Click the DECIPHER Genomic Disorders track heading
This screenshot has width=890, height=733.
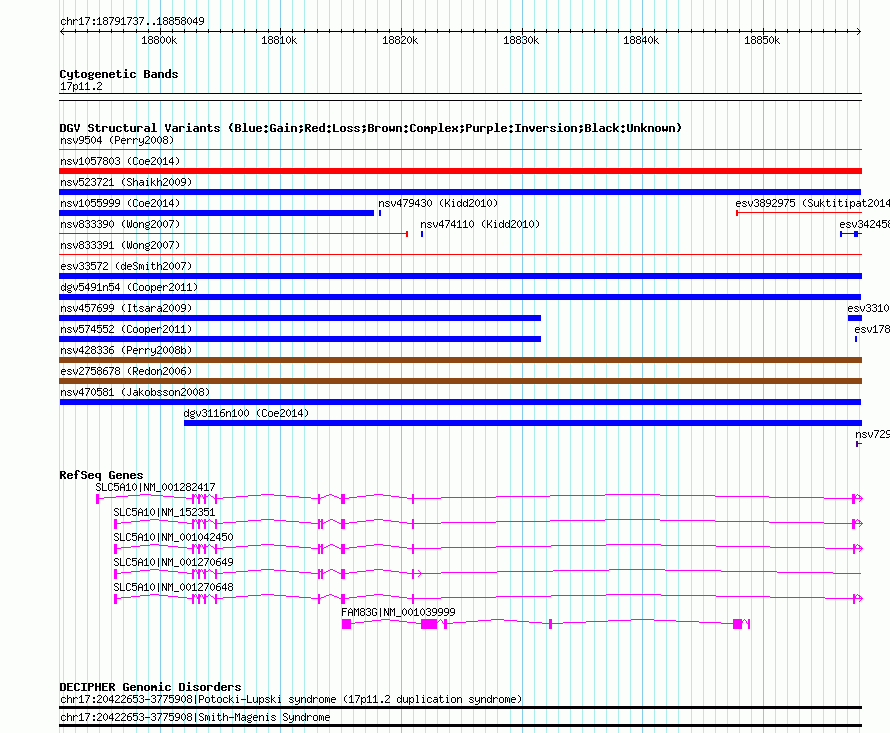pyautogui.click(x=150, y=687)
